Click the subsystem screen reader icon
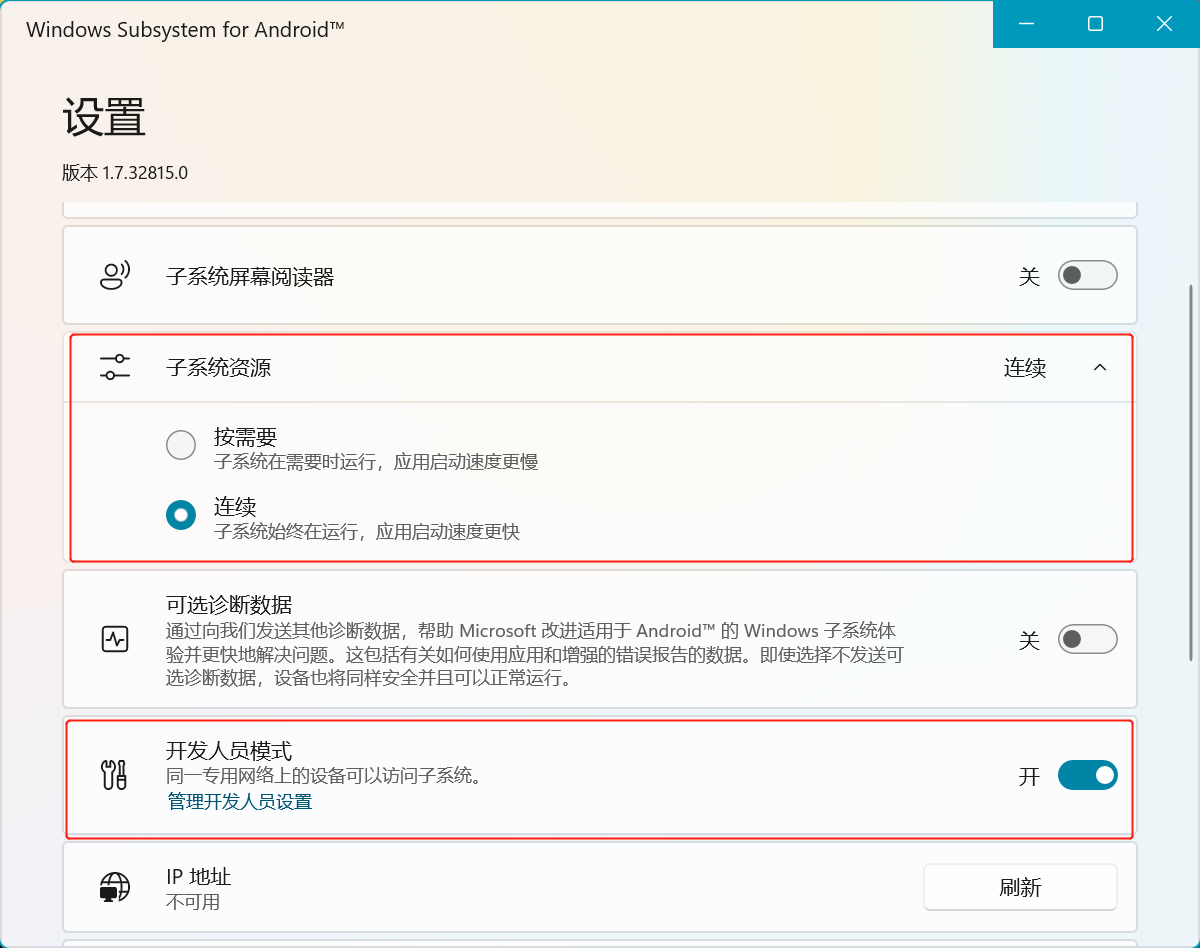 (115, 275)
